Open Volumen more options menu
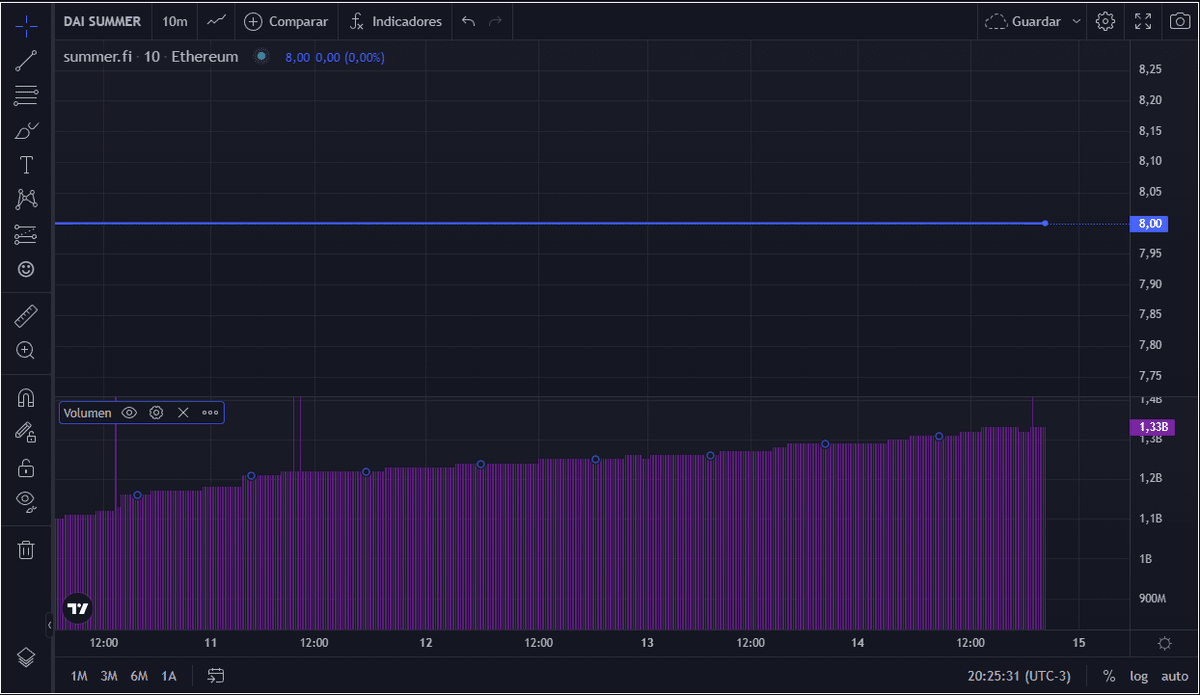Screen dimensions: 1200x695 pyautogui.click(x=210, y=412)
